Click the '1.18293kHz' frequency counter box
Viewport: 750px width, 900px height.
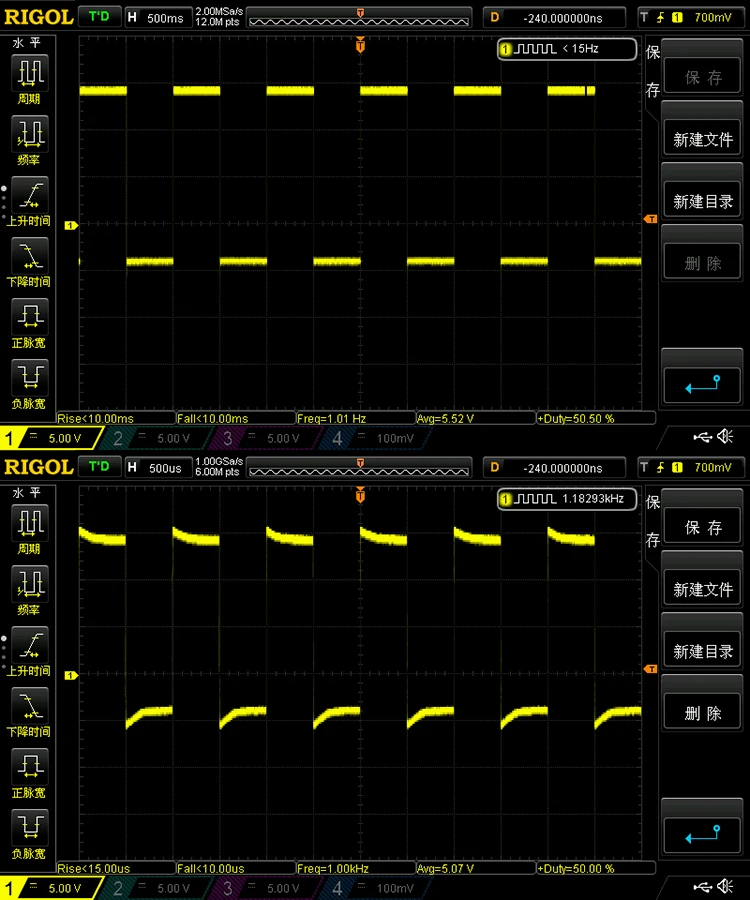tap(567, 499)
